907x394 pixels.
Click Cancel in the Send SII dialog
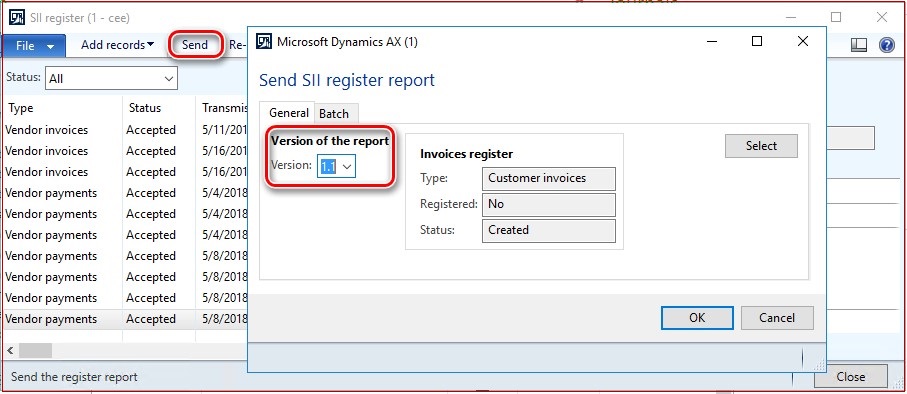(x=777, y=318)
